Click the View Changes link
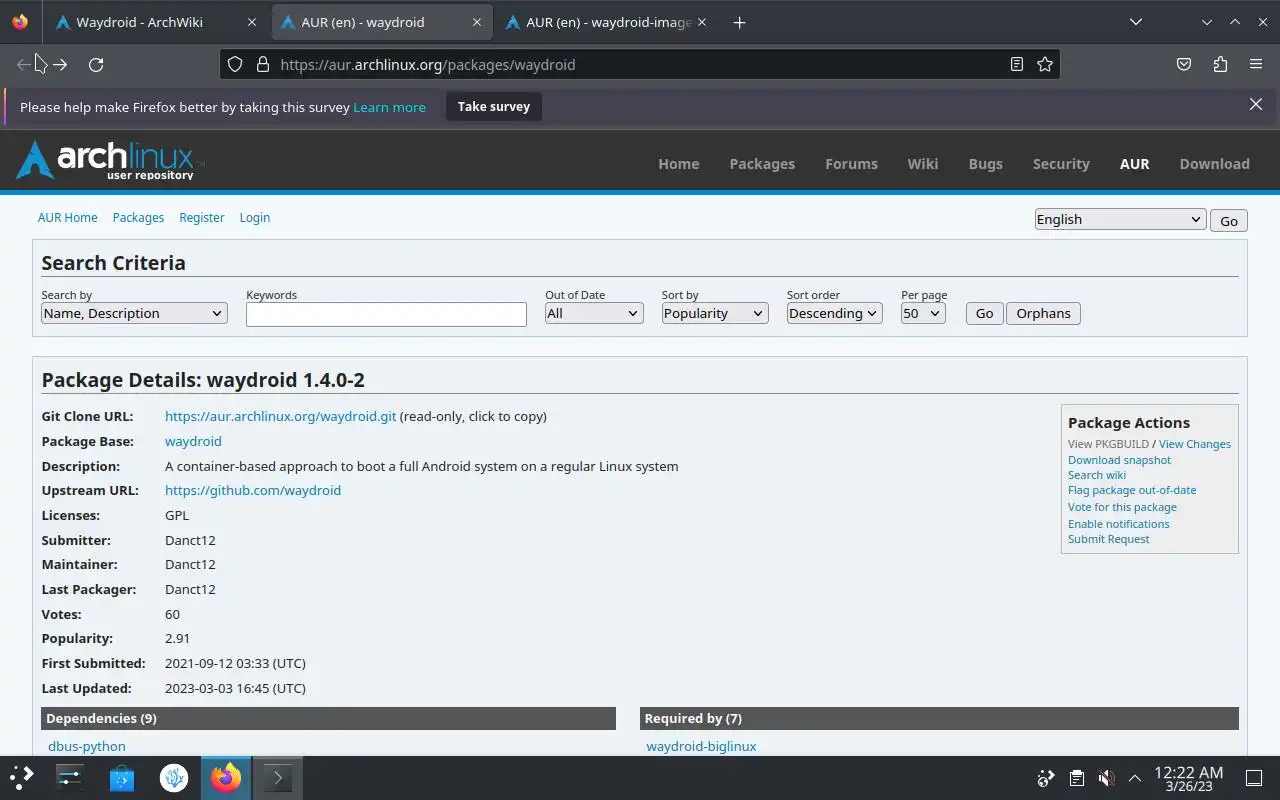 pos(1195,444)
